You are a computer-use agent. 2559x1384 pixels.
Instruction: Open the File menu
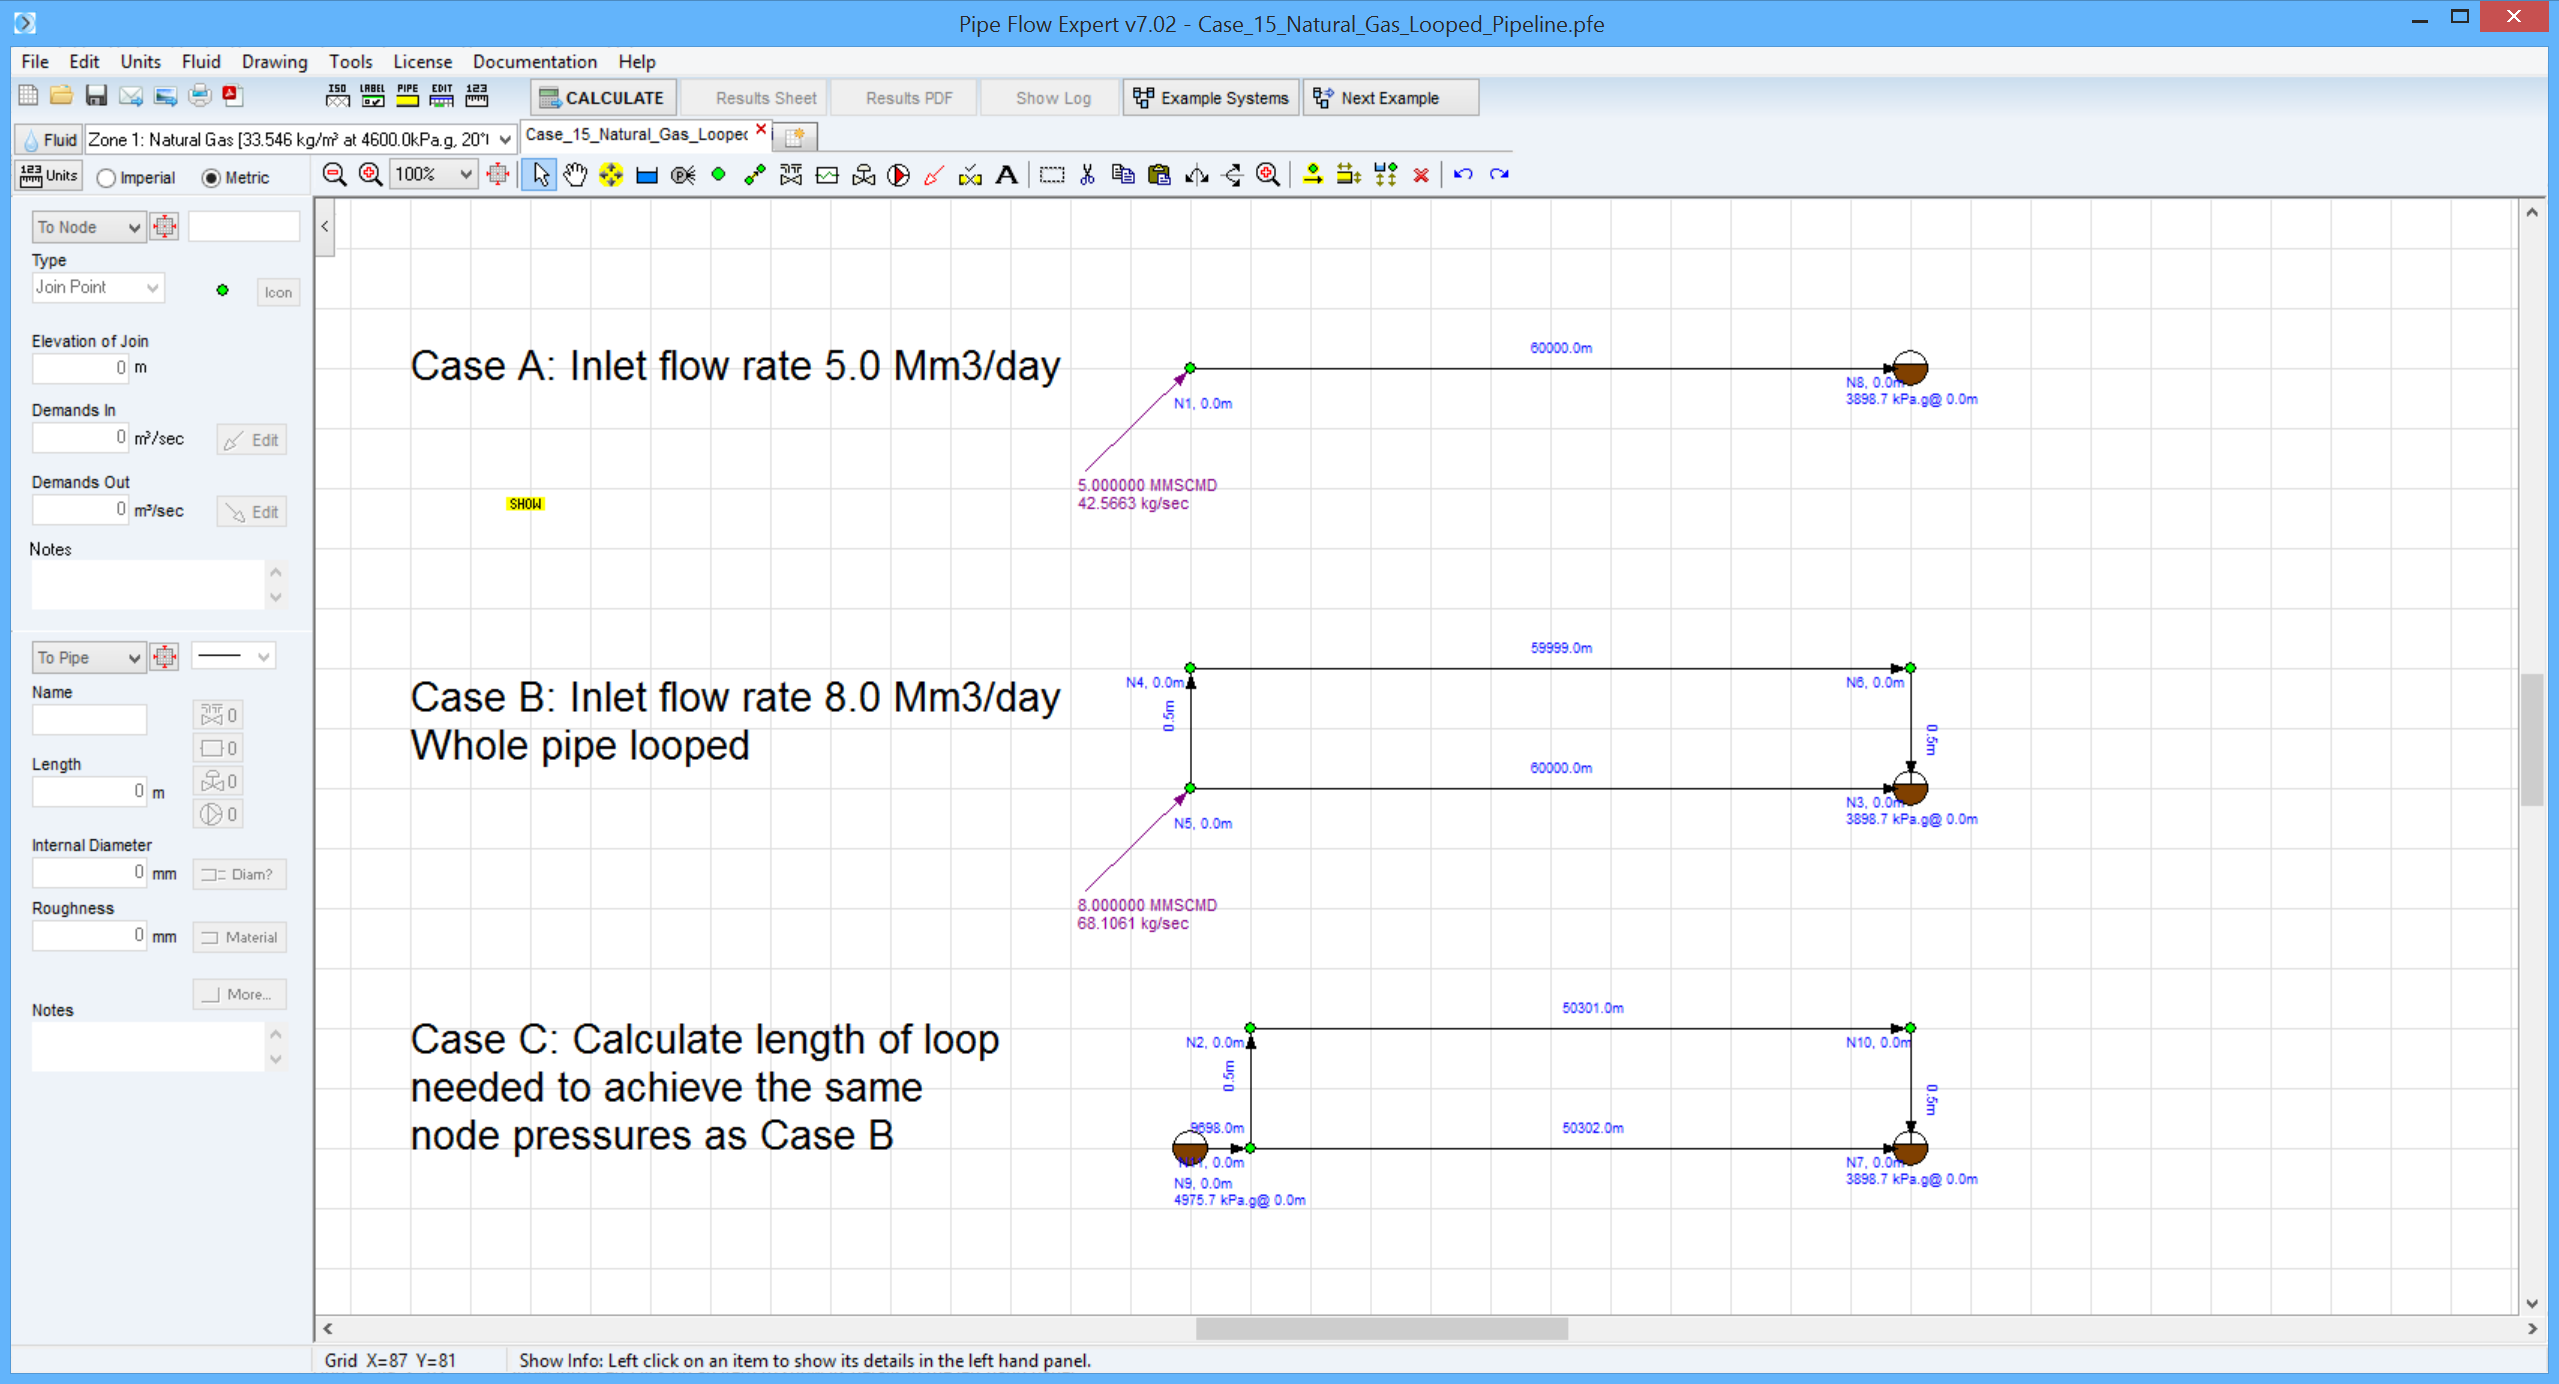pyautogui.click(x=35, y=61)
